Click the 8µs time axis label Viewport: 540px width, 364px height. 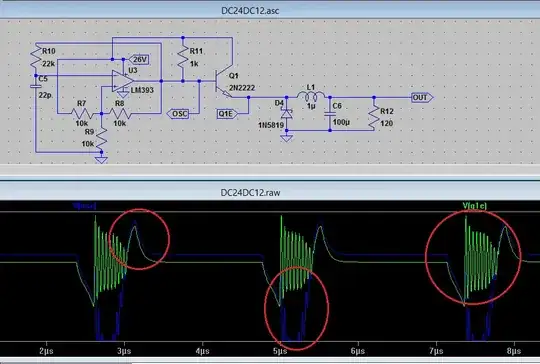click(514, 351)
